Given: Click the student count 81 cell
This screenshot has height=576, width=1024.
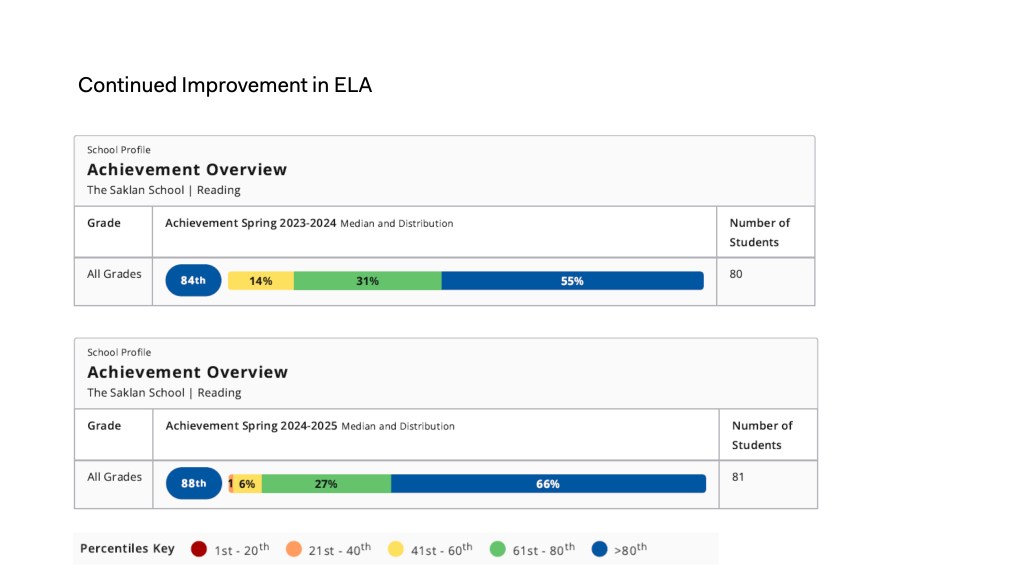Looking at the screenshot, I should (738, 477).
